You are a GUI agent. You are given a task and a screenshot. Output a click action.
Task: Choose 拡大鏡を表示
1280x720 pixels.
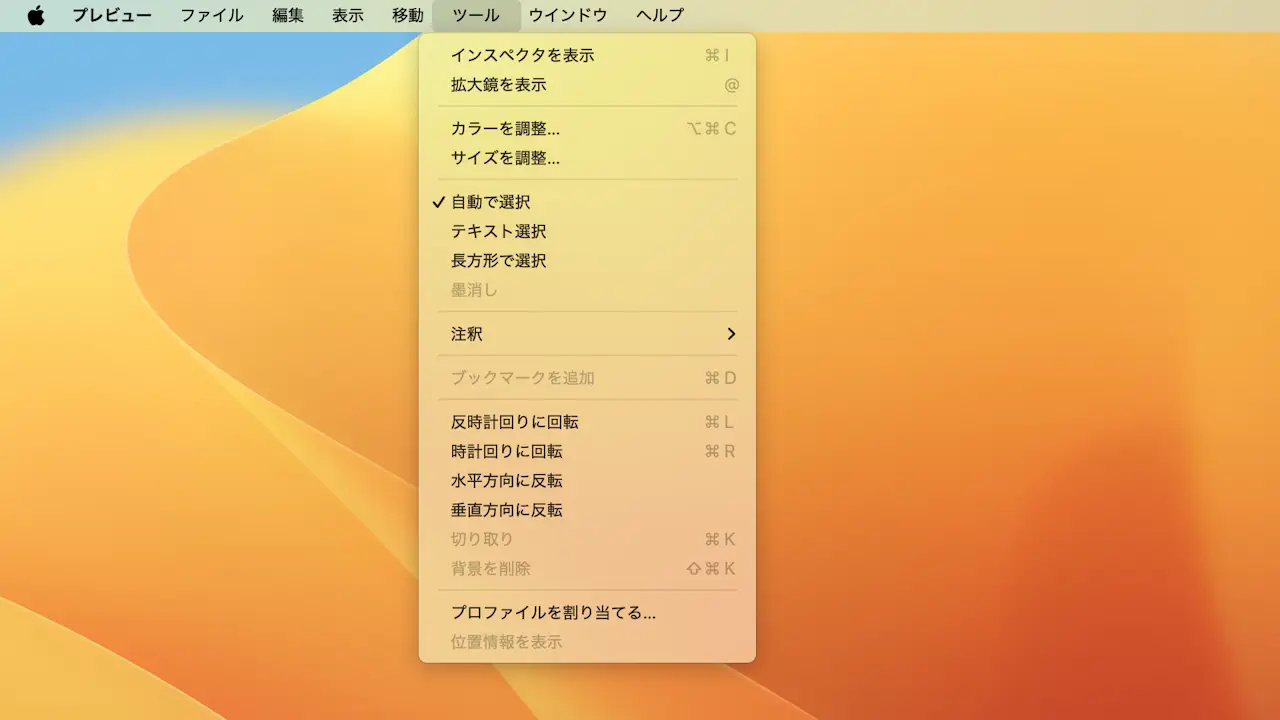click(x=587, y=85)
